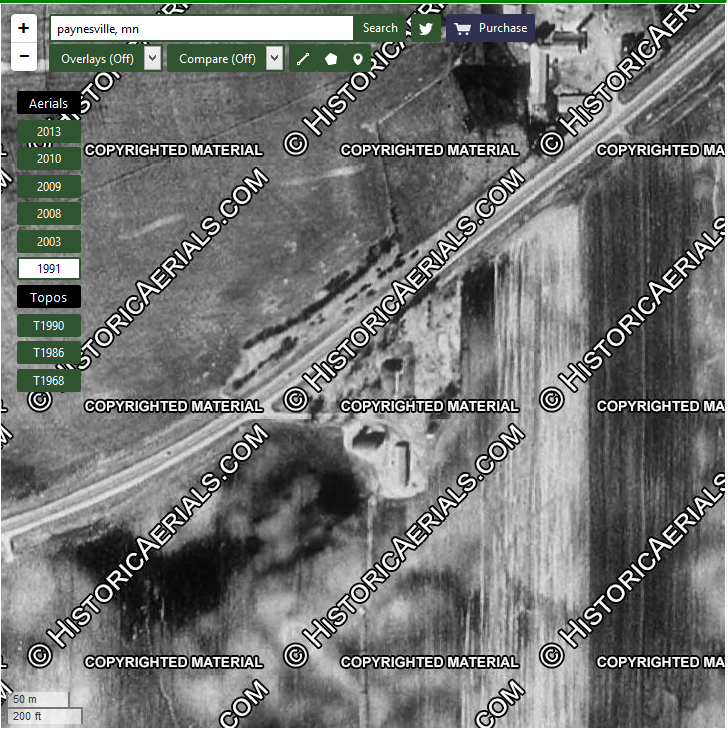This screenshot has height=730, width=728.
Task: Select the polygon area tool
Action: click(x=330, y=59)
